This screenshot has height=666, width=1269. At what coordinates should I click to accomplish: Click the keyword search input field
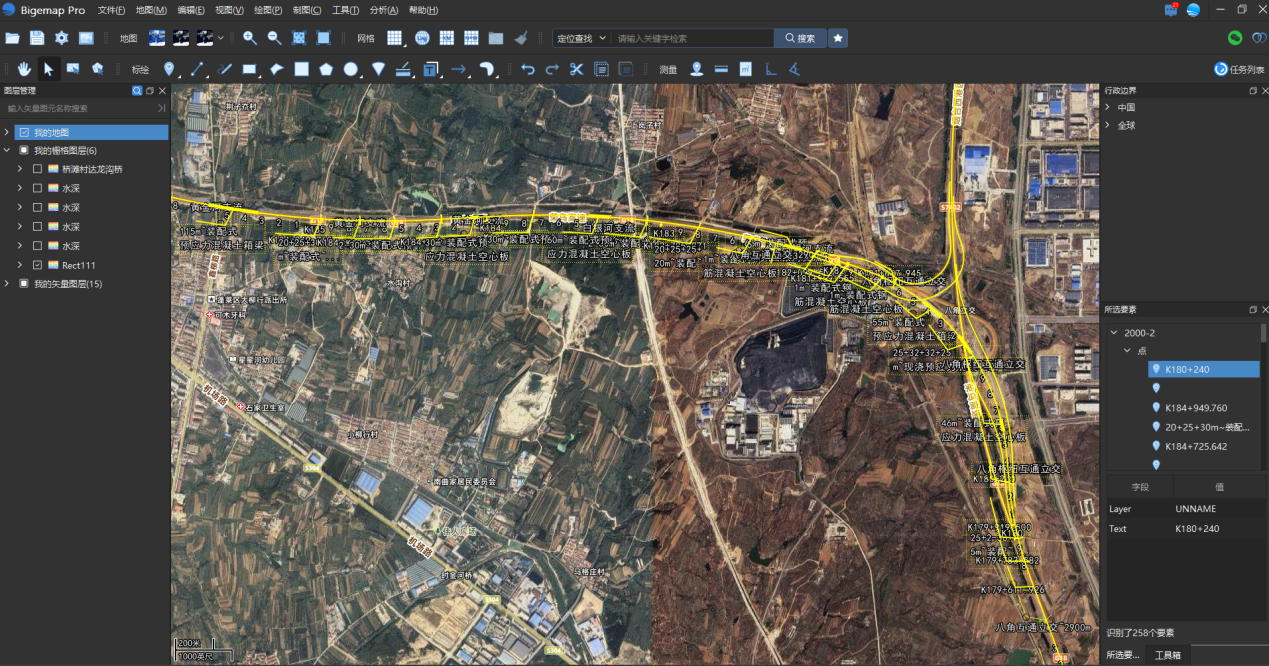click(692, 38)
